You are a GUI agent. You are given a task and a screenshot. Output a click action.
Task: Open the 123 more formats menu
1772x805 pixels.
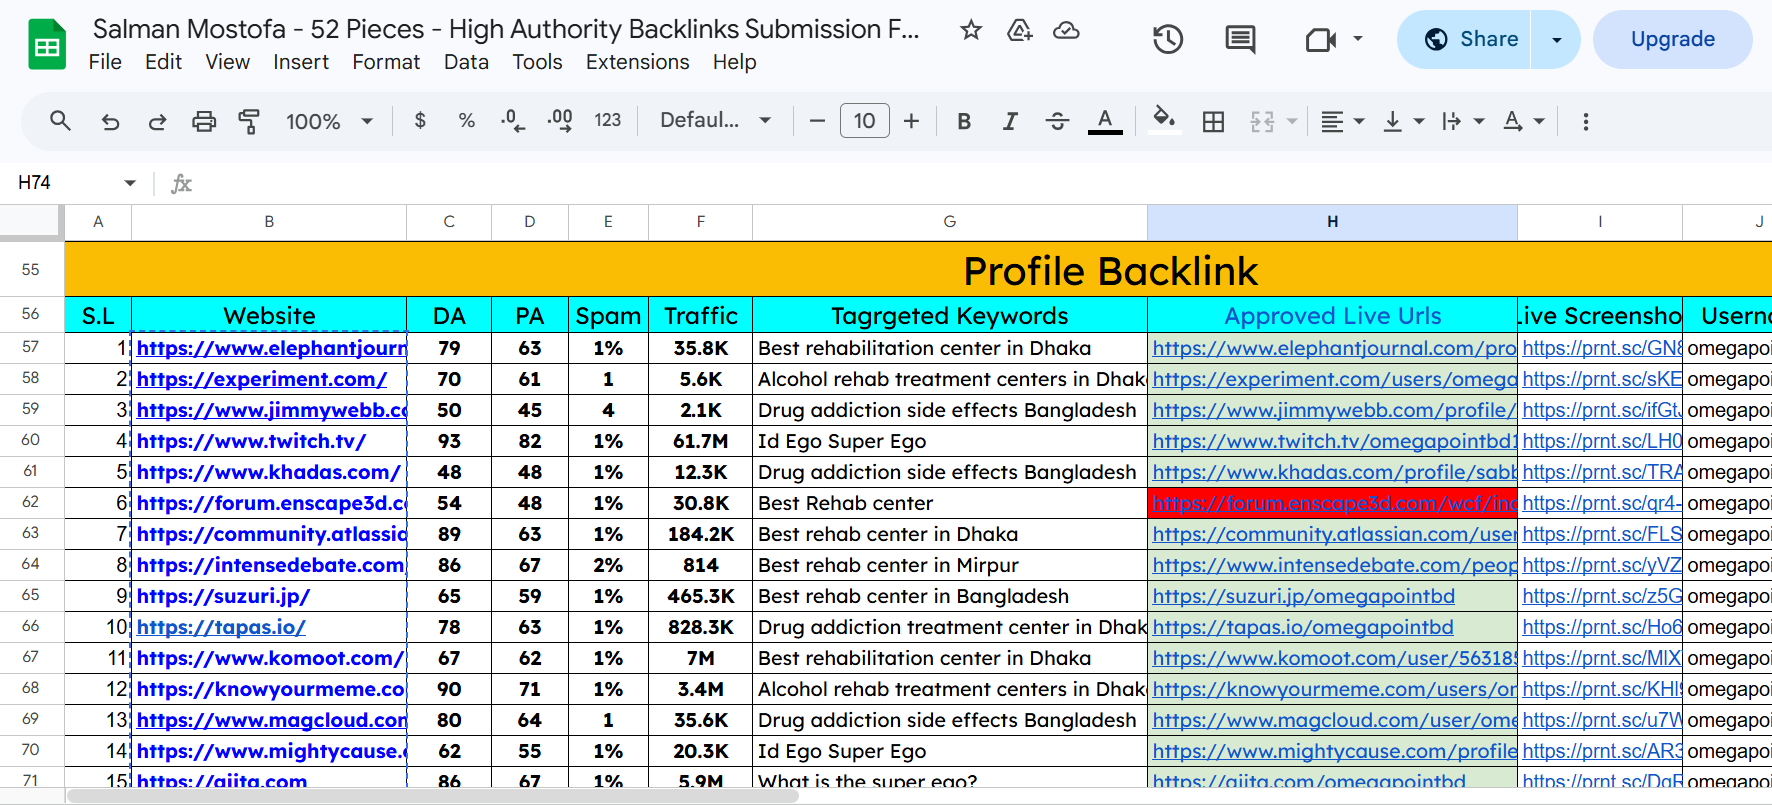click(607, 121)
